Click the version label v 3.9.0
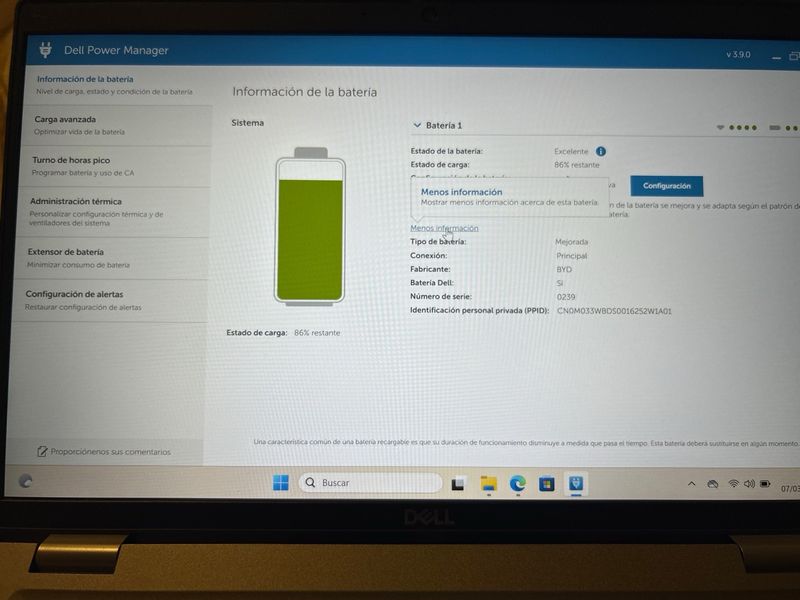This screenshot has width=800, height=600. pyautogui.click(x=738, y=54)
